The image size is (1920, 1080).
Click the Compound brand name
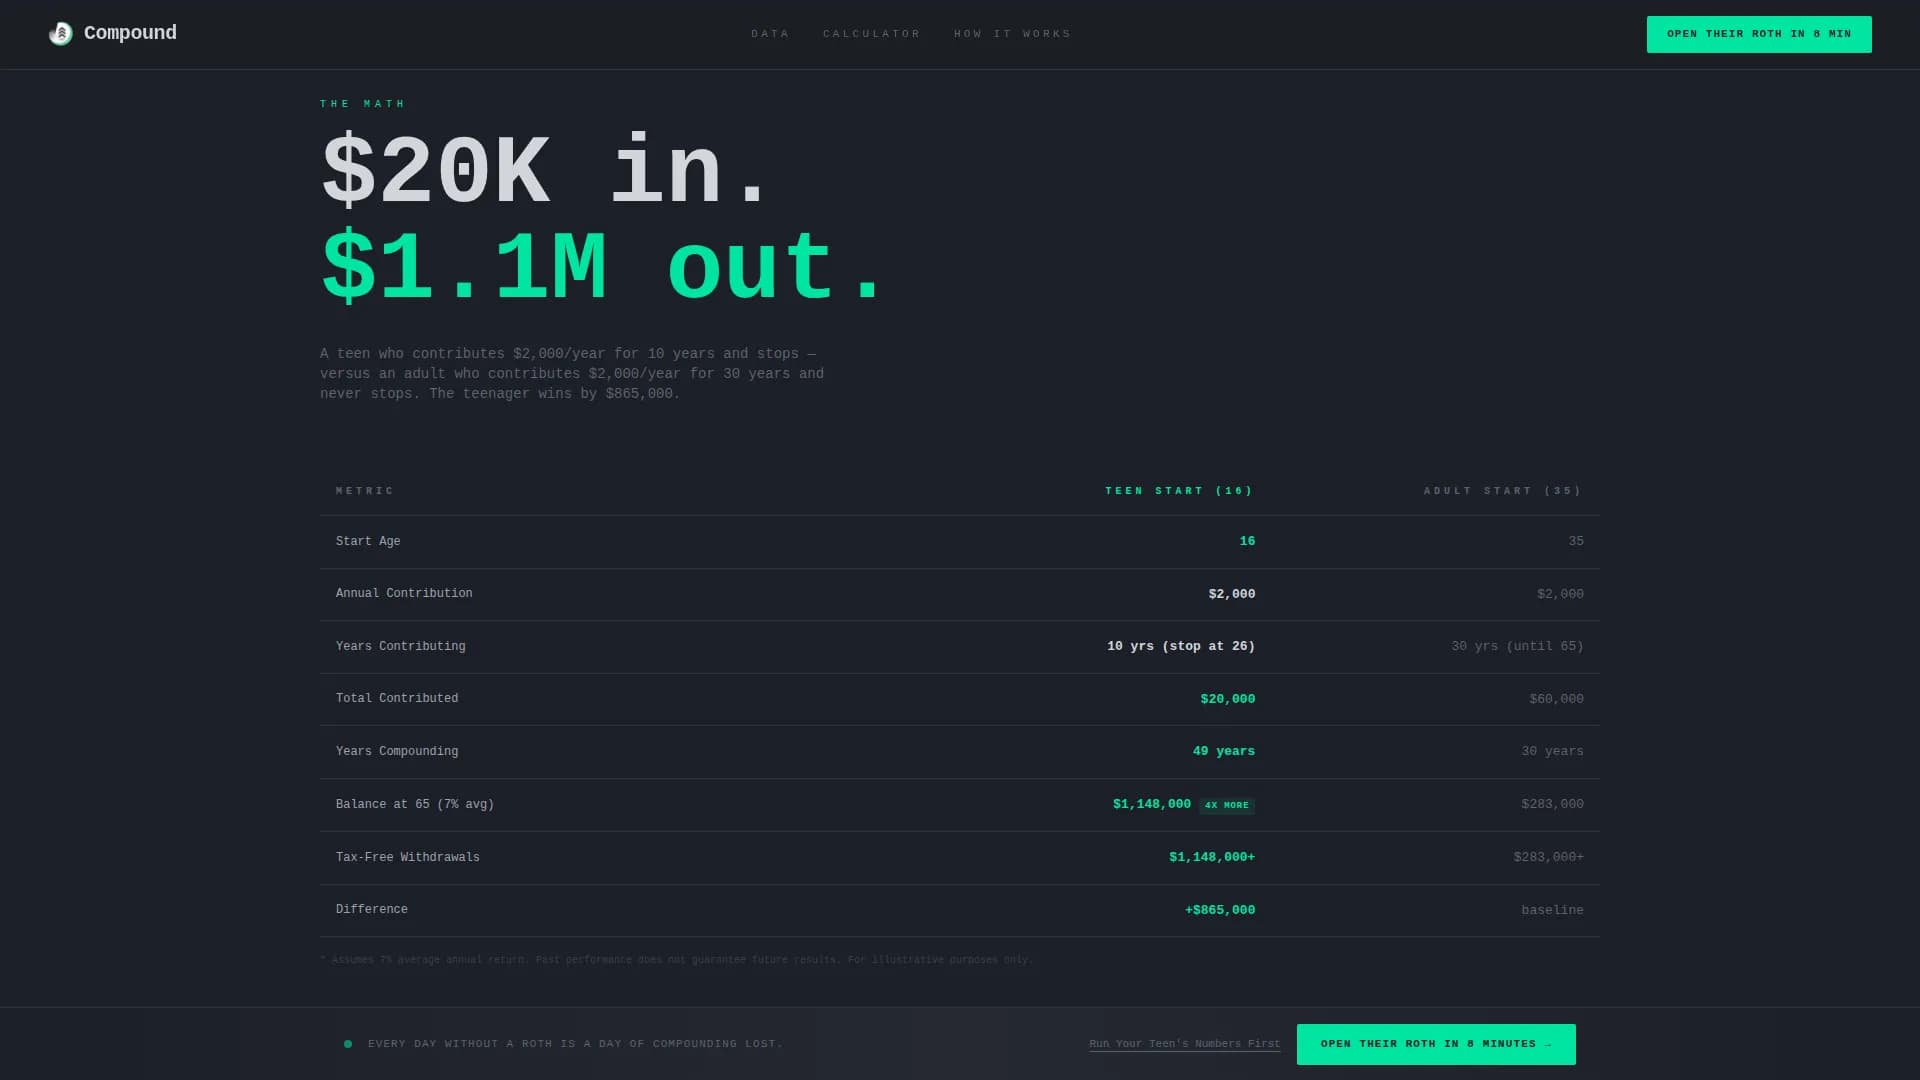coord(130,33)
